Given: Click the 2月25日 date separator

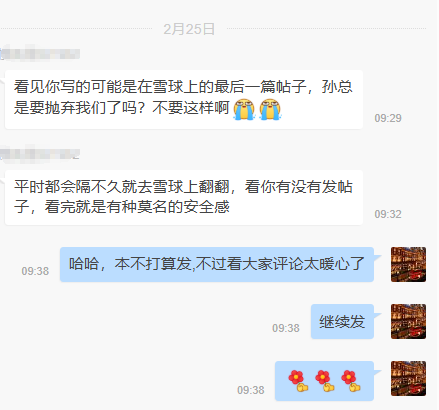Looking at the screenshot, I should tap(189, 29).
